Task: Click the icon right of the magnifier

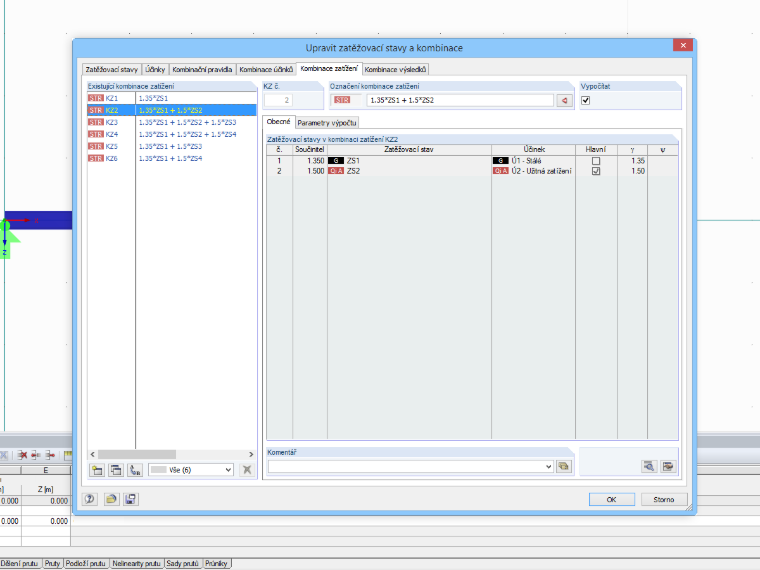Action: [668, 466]
